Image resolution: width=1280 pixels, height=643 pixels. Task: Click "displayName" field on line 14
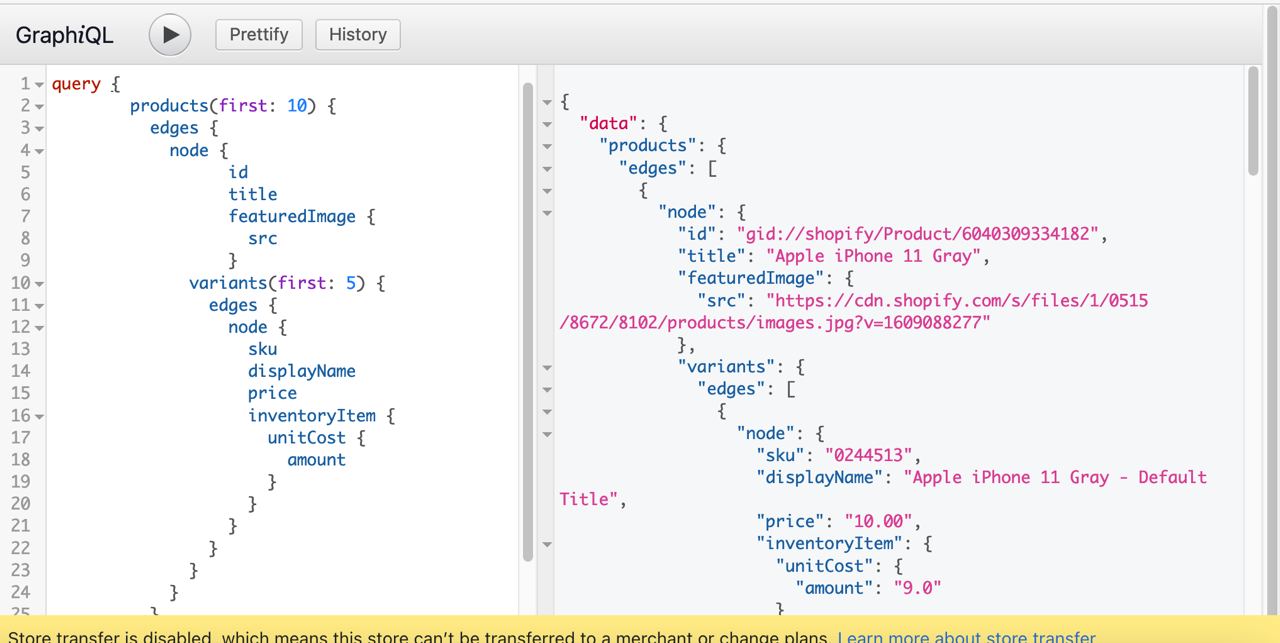coord(302,371)
